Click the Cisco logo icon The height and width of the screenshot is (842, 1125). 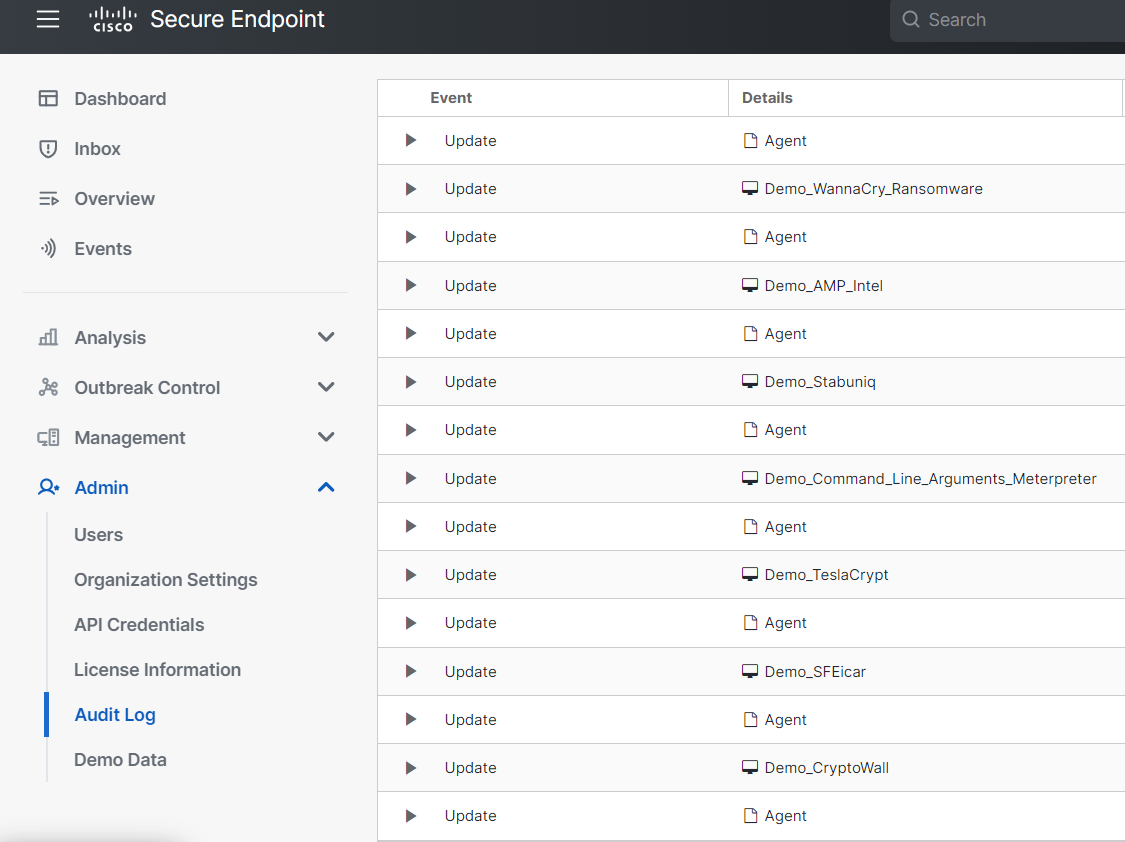[113, 19]
